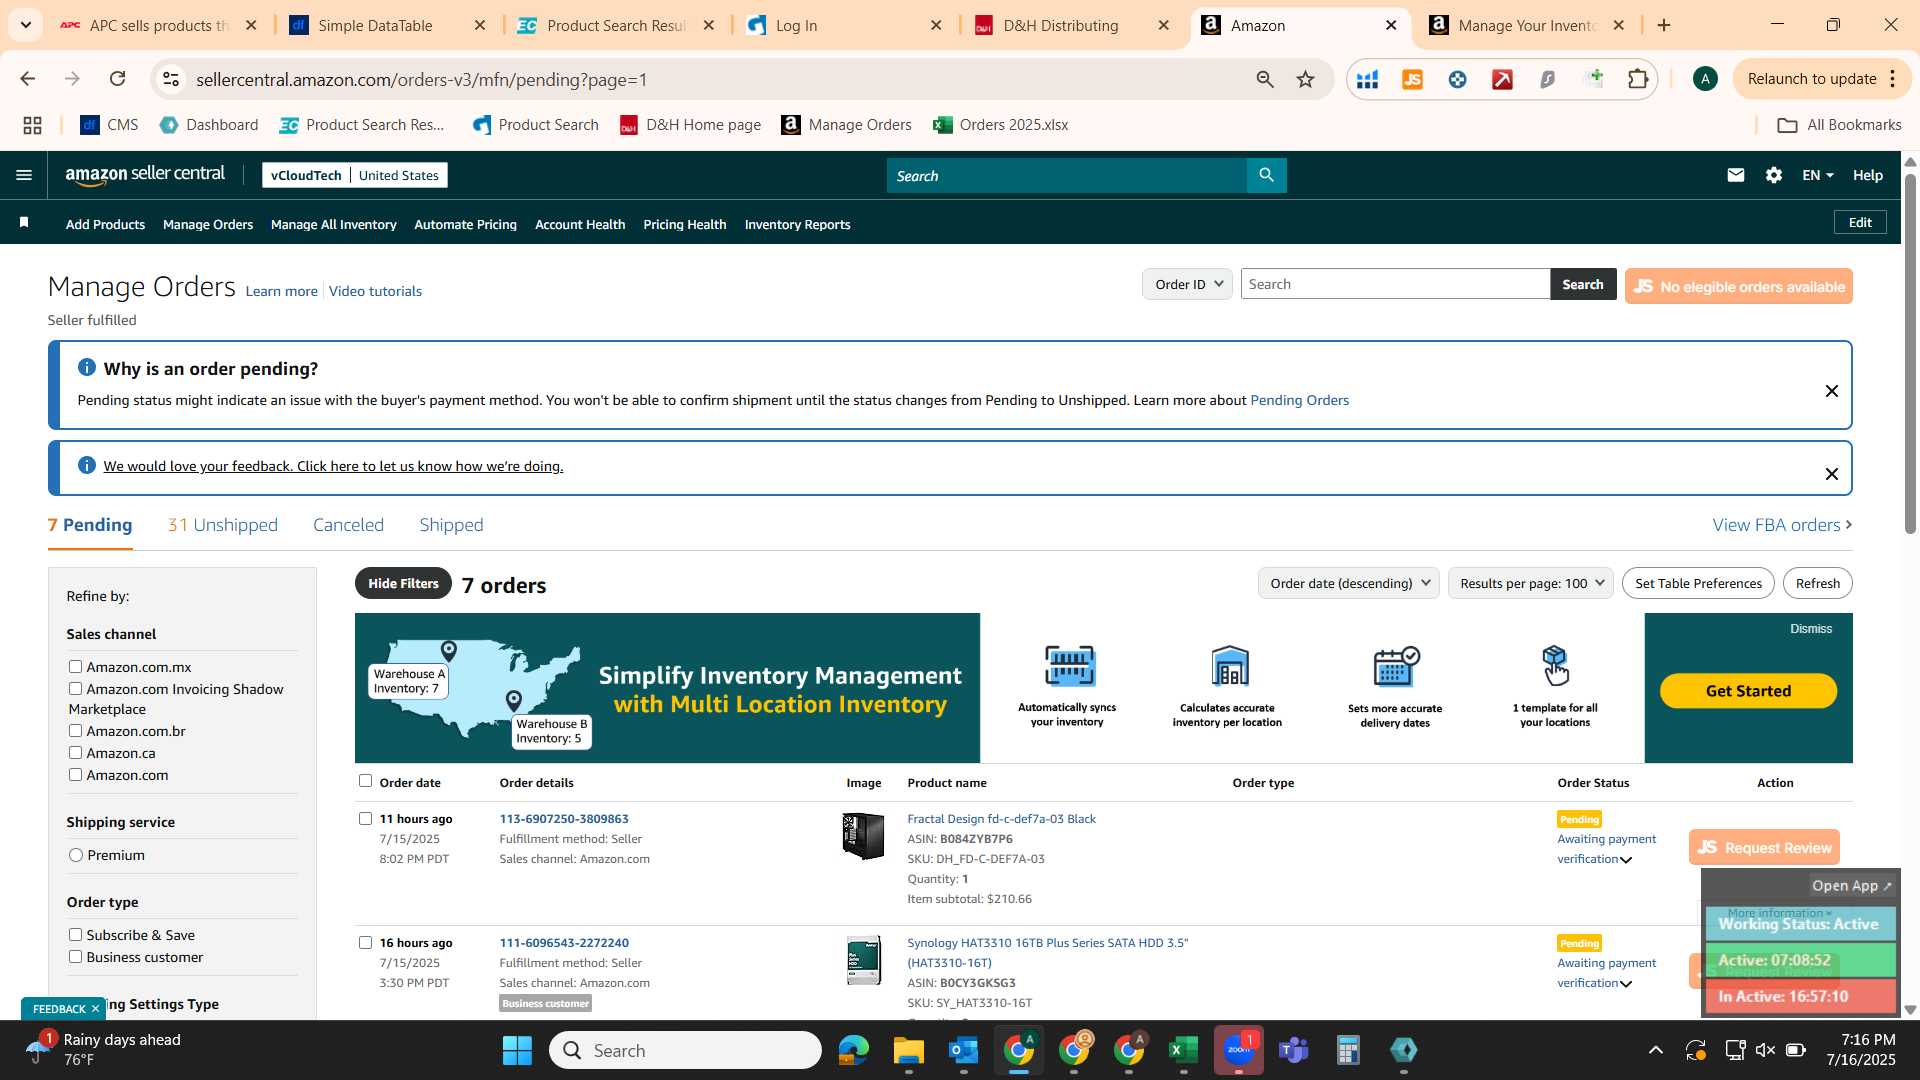The width and height of the screenshot is (1920, 1080).
Task: Click the order search input field
Action: coord(1395,284)
